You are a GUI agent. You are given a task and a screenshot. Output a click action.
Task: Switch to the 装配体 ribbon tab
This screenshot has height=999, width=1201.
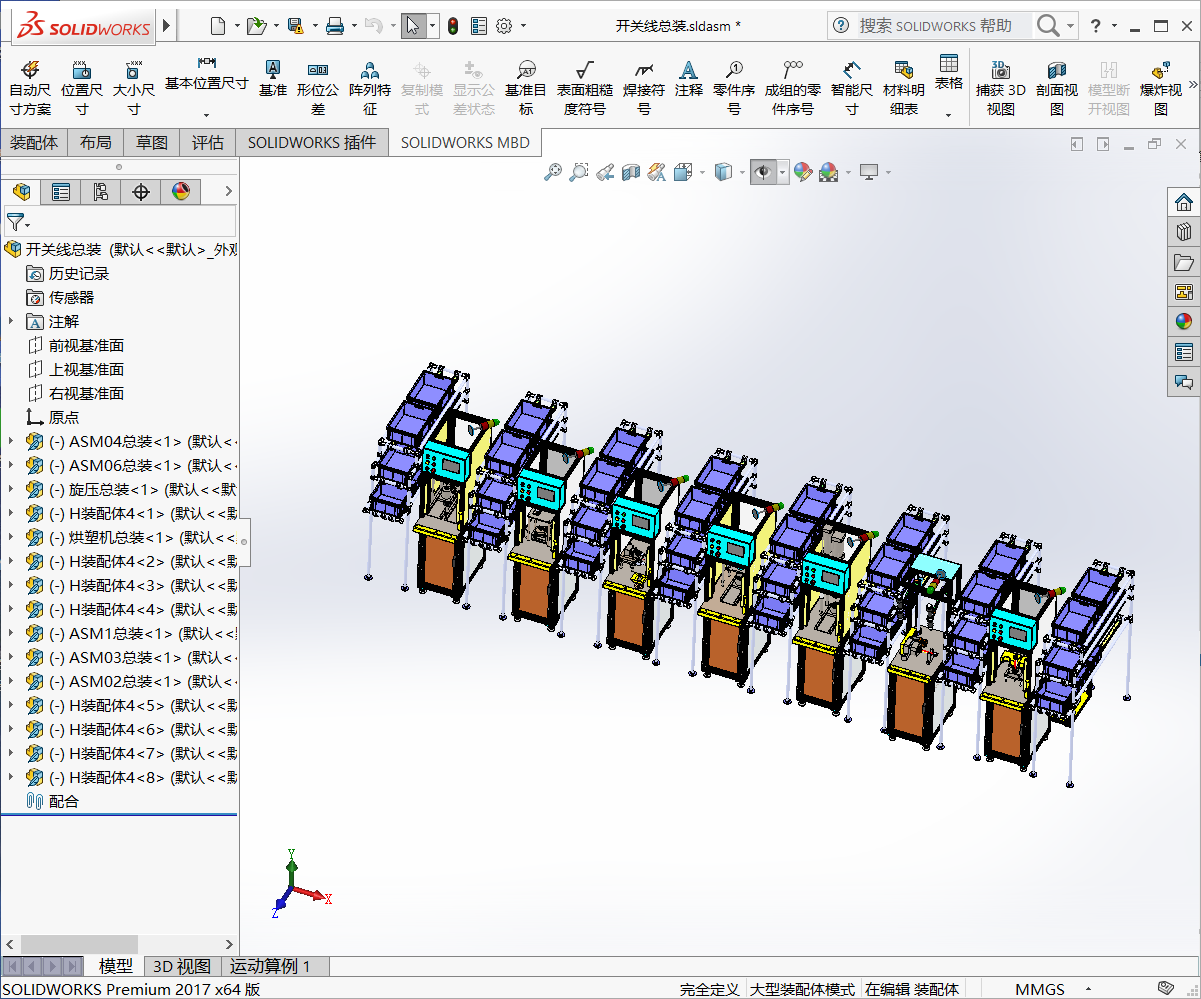[x=34, y=143]
